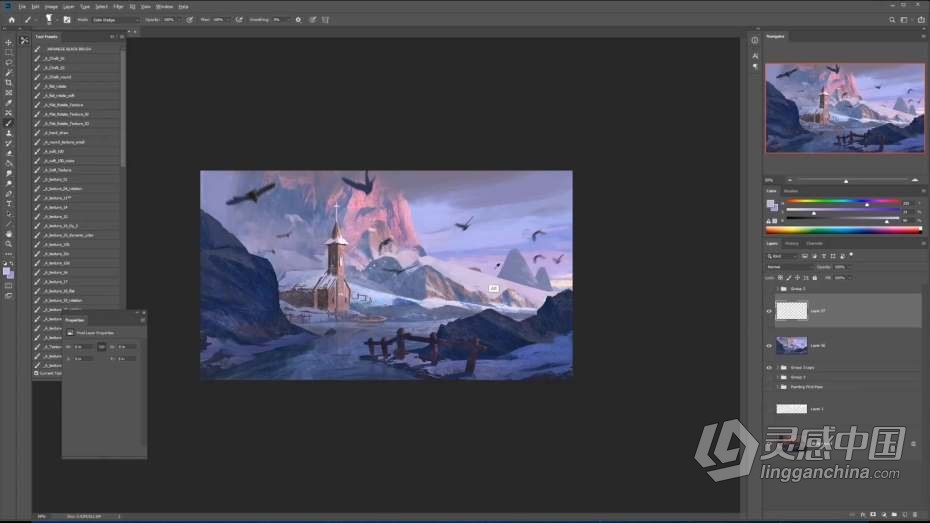Screen dimensions: 930x523
Task: Select the Eyedropper tool
Action: [8, 103]
